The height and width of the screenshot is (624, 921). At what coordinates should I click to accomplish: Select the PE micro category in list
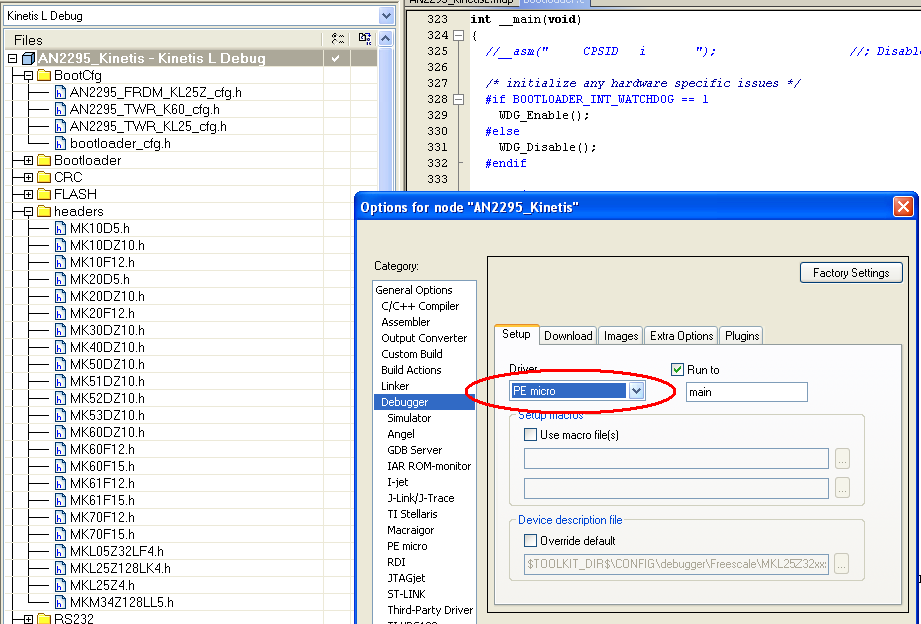tap(407, 546)
